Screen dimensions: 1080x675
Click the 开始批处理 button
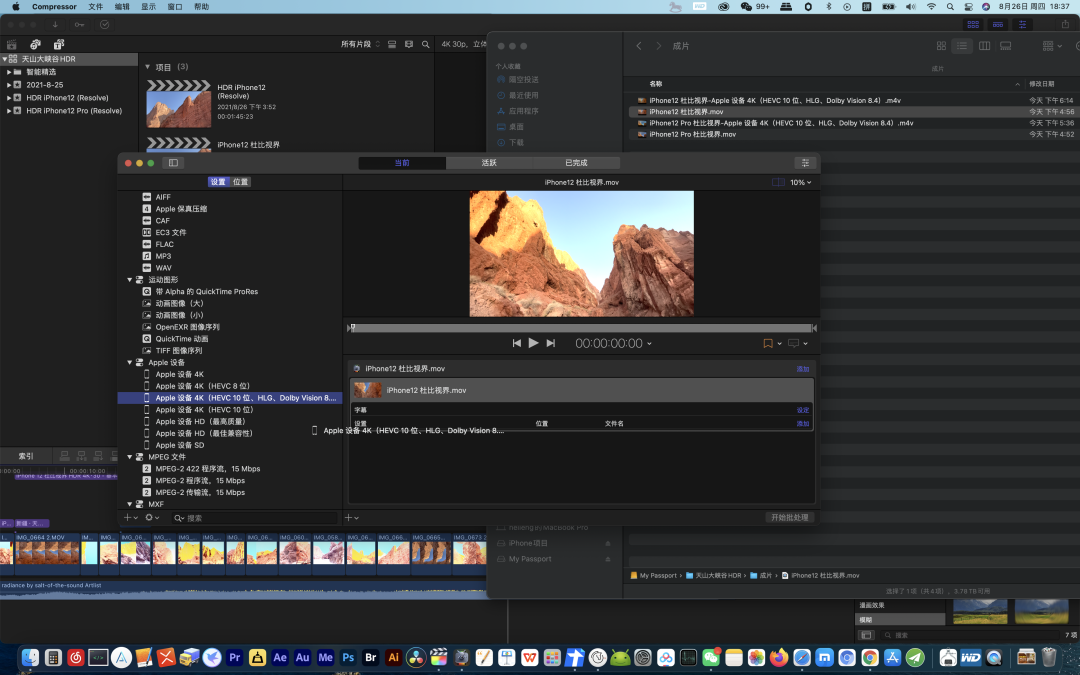pyautogui.click(x=789, y=517)
